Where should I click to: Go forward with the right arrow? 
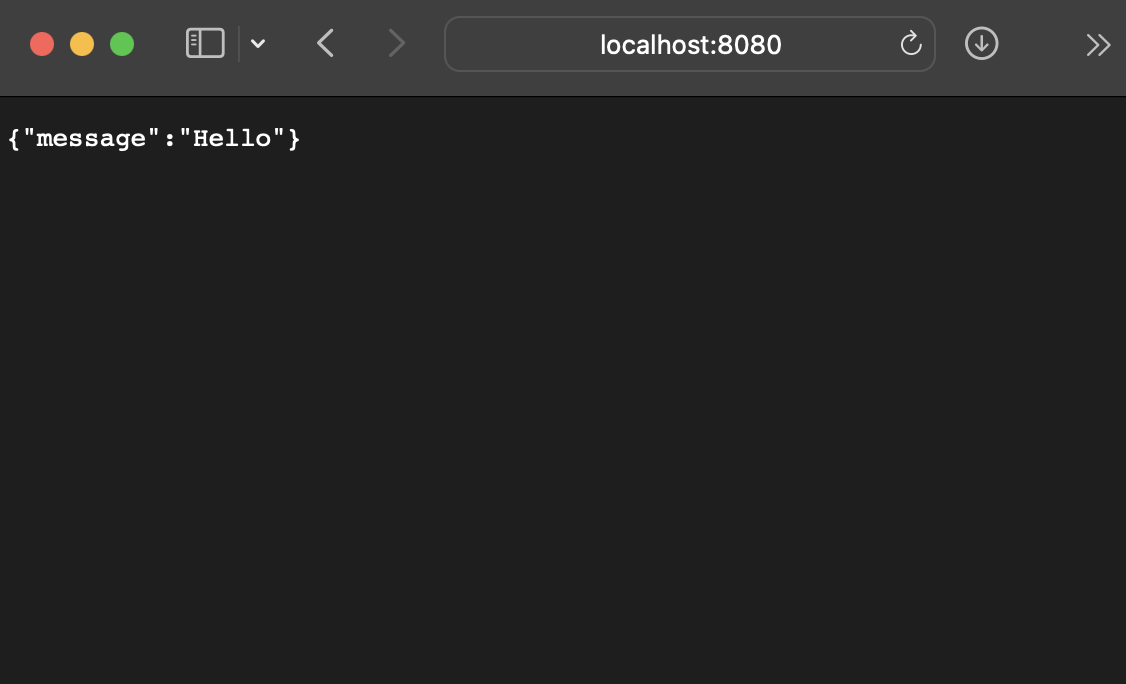tap(396, 44)
